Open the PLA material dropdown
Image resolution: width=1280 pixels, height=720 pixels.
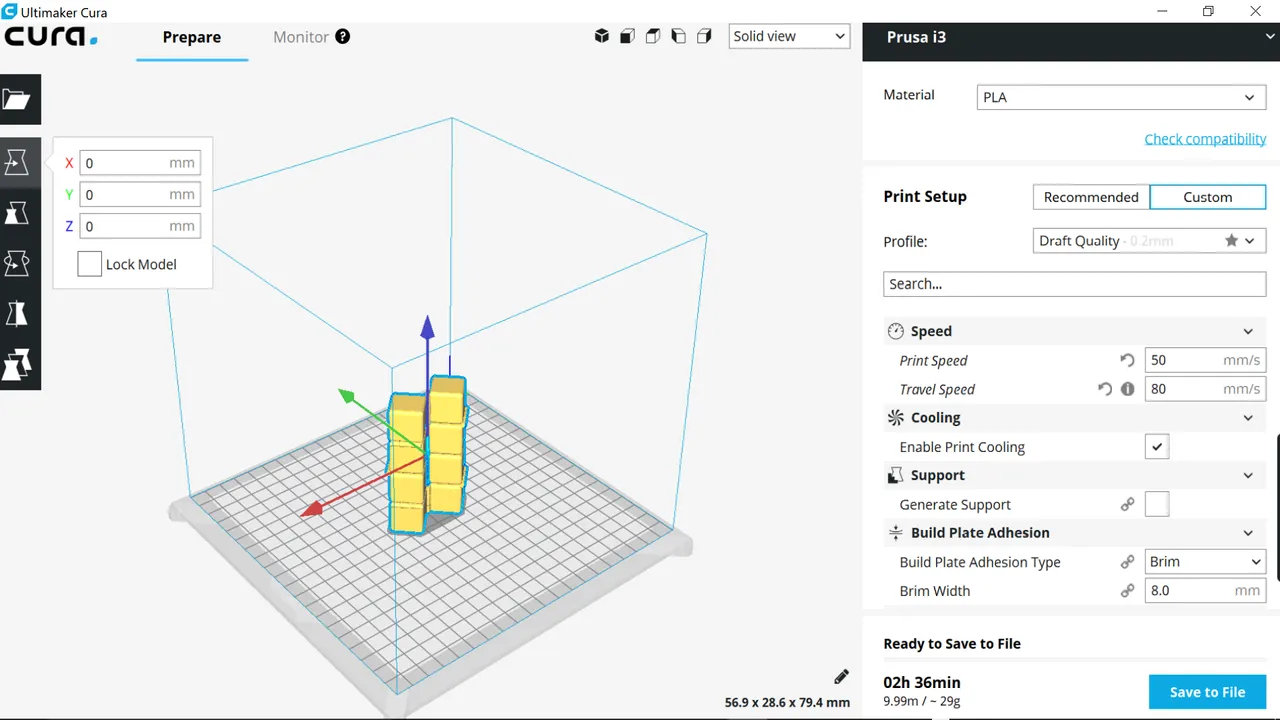[x=1121, y=97]
